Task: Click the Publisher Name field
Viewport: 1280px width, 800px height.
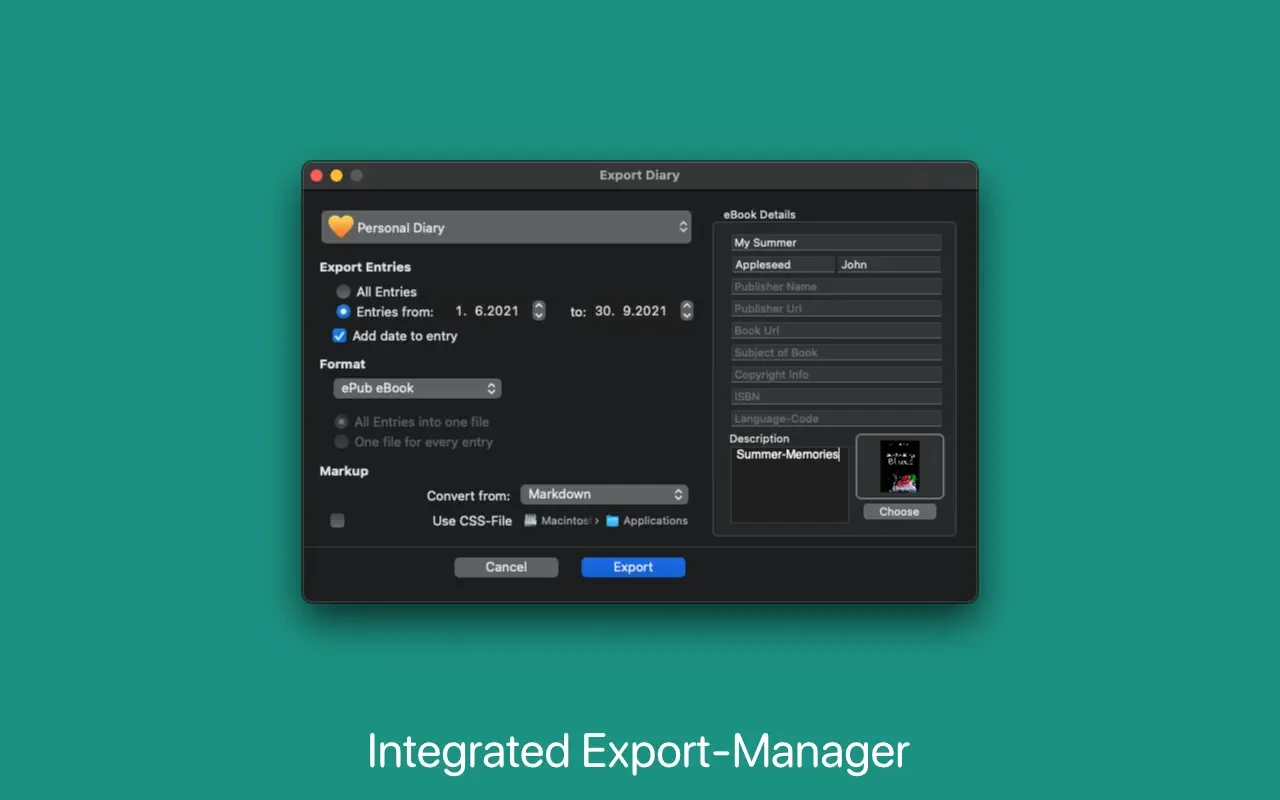Action: click(836, 287)
